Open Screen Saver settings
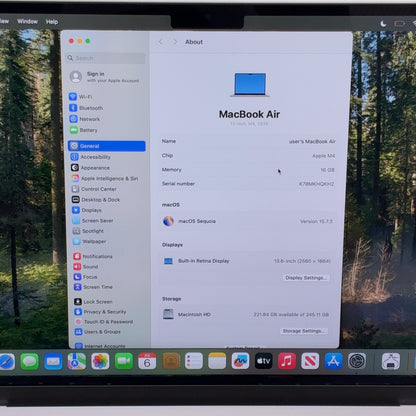This screenshot has width=416, height=416. [93, 221]
